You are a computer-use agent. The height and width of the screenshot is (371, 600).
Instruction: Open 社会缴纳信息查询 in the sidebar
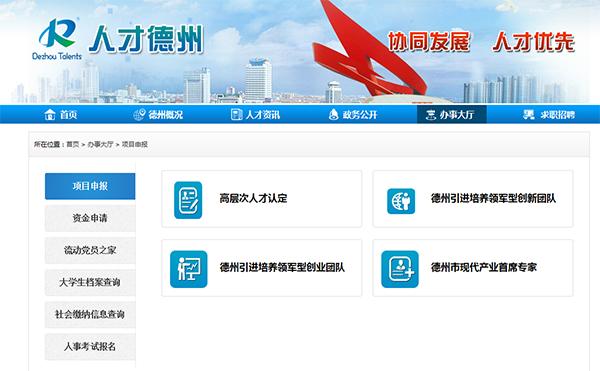(x=90, y=315)
